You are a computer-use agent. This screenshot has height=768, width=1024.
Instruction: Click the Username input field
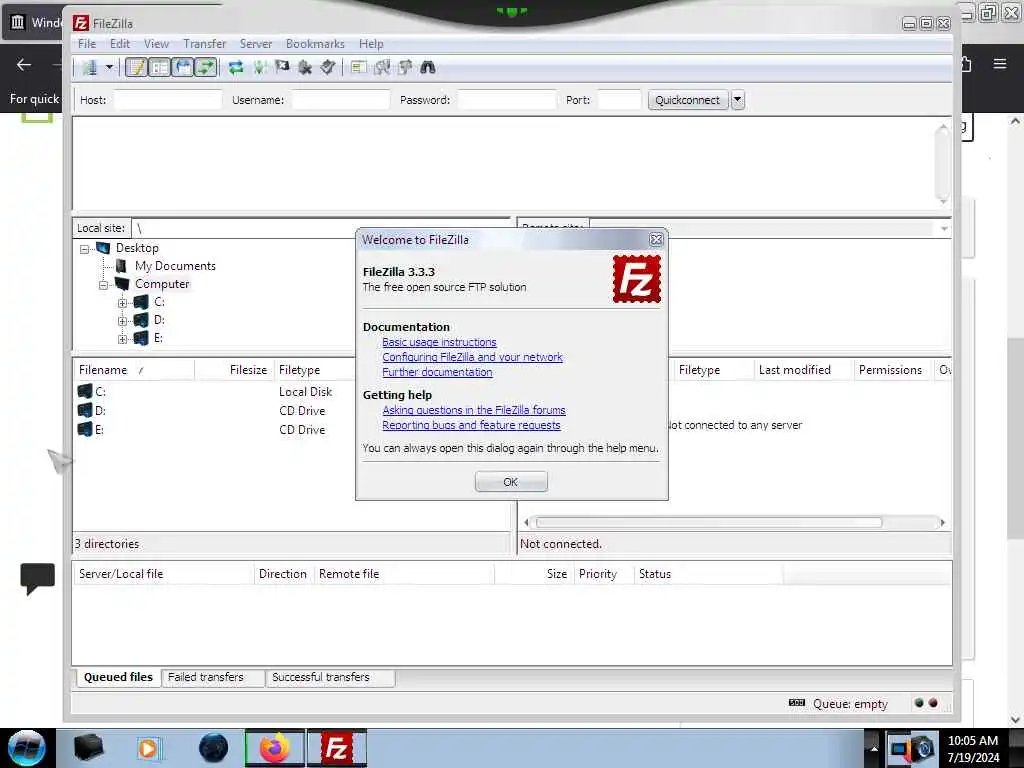[340, 100]
